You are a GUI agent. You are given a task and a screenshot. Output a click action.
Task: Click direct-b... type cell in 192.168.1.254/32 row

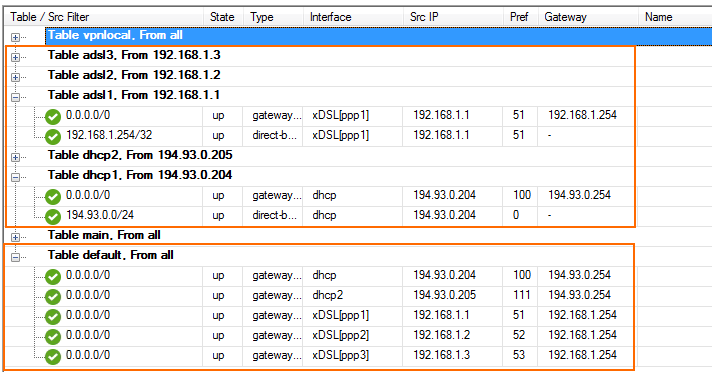(274, 135)
